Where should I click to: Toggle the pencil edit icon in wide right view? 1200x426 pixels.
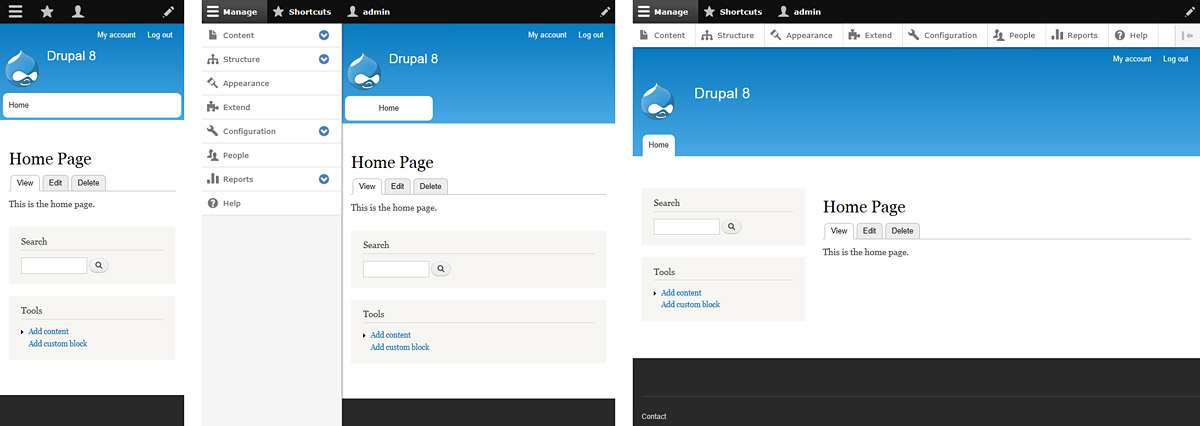coord(1190,12)
